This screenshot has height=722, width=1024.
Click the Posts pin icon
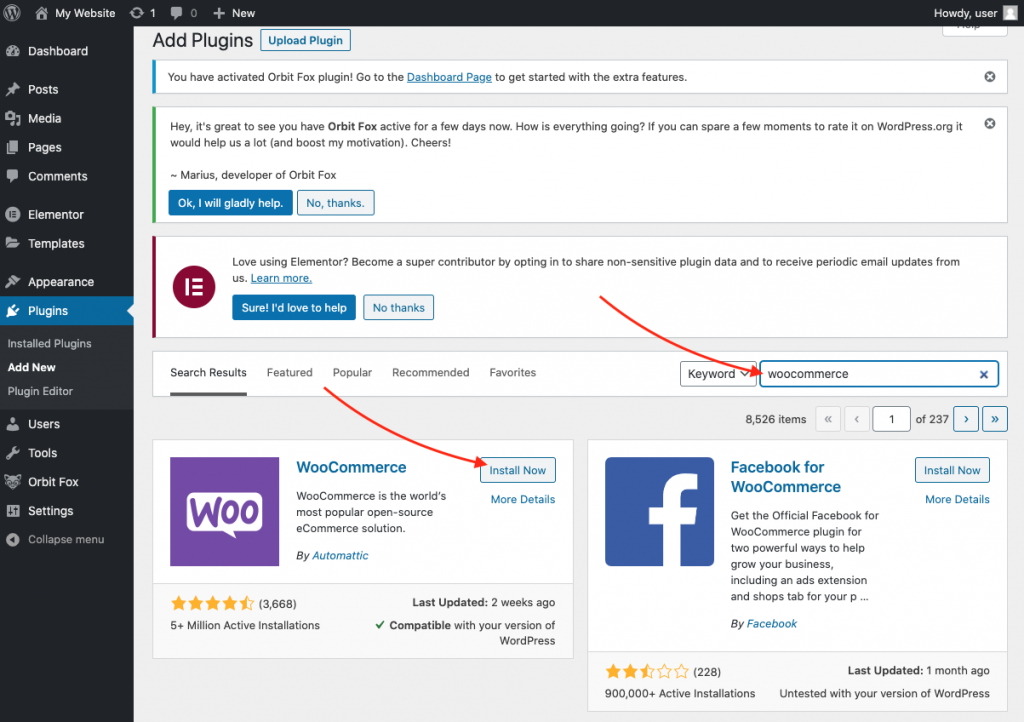13,89
